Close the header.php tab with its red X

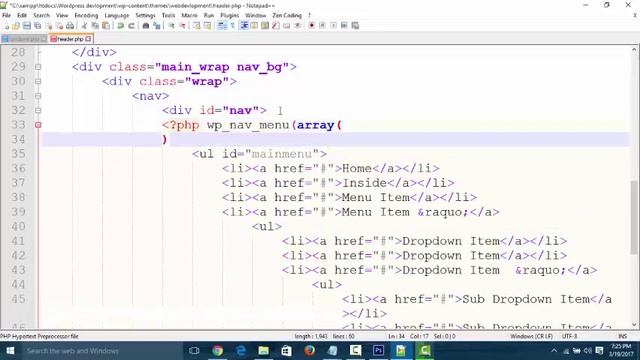[x=88, y=39]
